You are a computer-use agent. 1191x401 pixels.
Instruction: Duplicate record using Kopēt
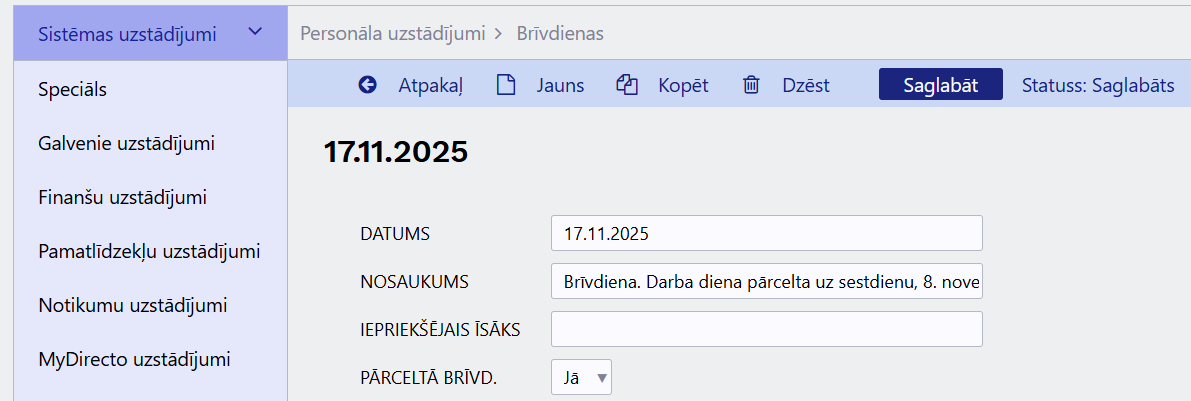point(683,85)
